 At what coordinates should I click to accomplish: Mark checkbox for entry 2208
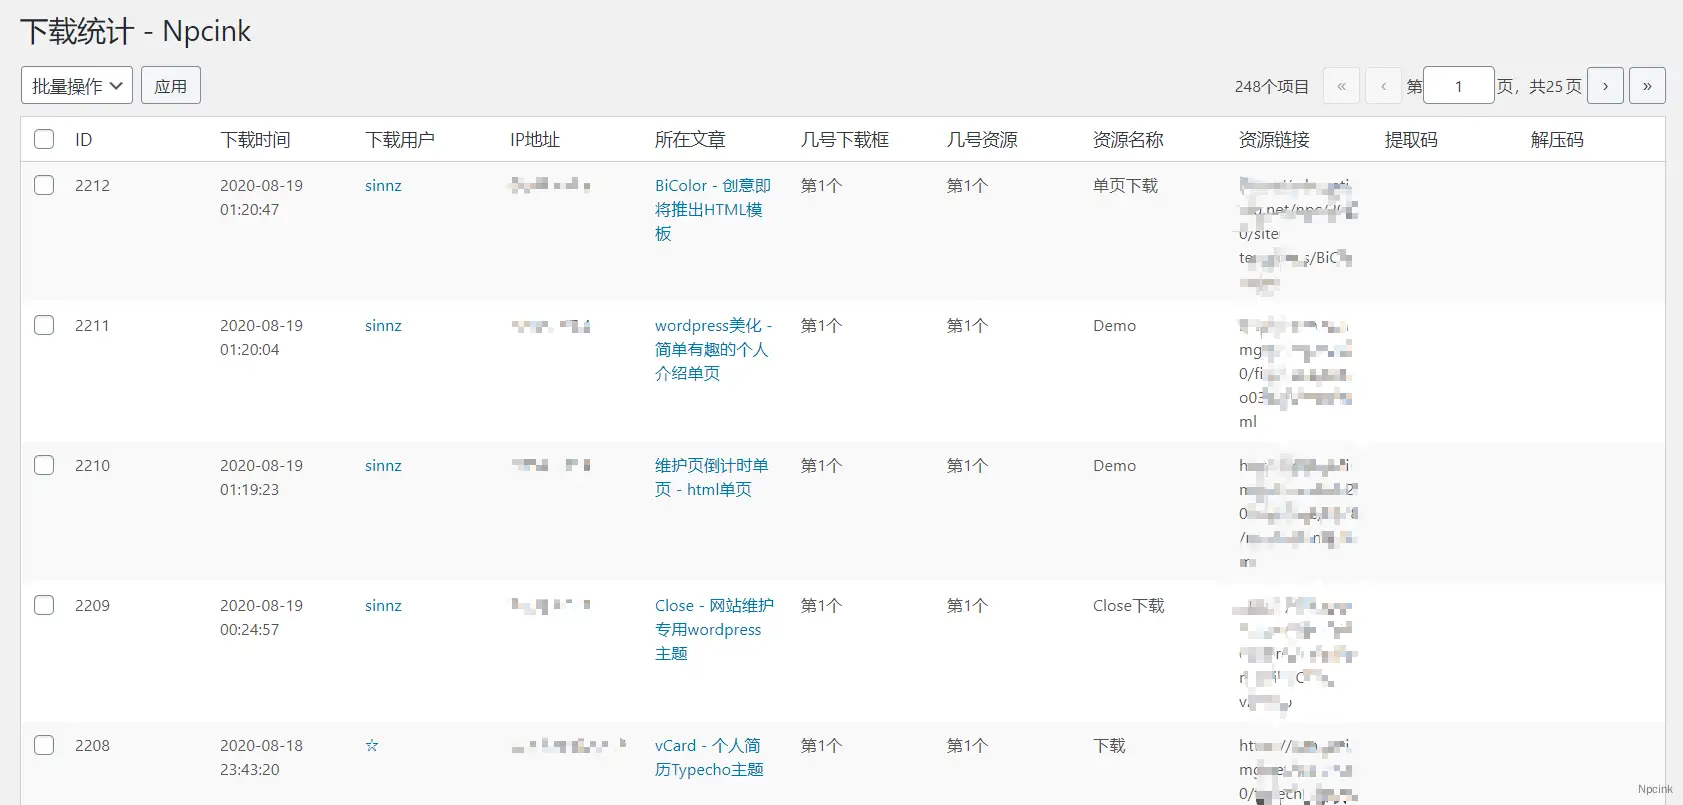(44, 745)
